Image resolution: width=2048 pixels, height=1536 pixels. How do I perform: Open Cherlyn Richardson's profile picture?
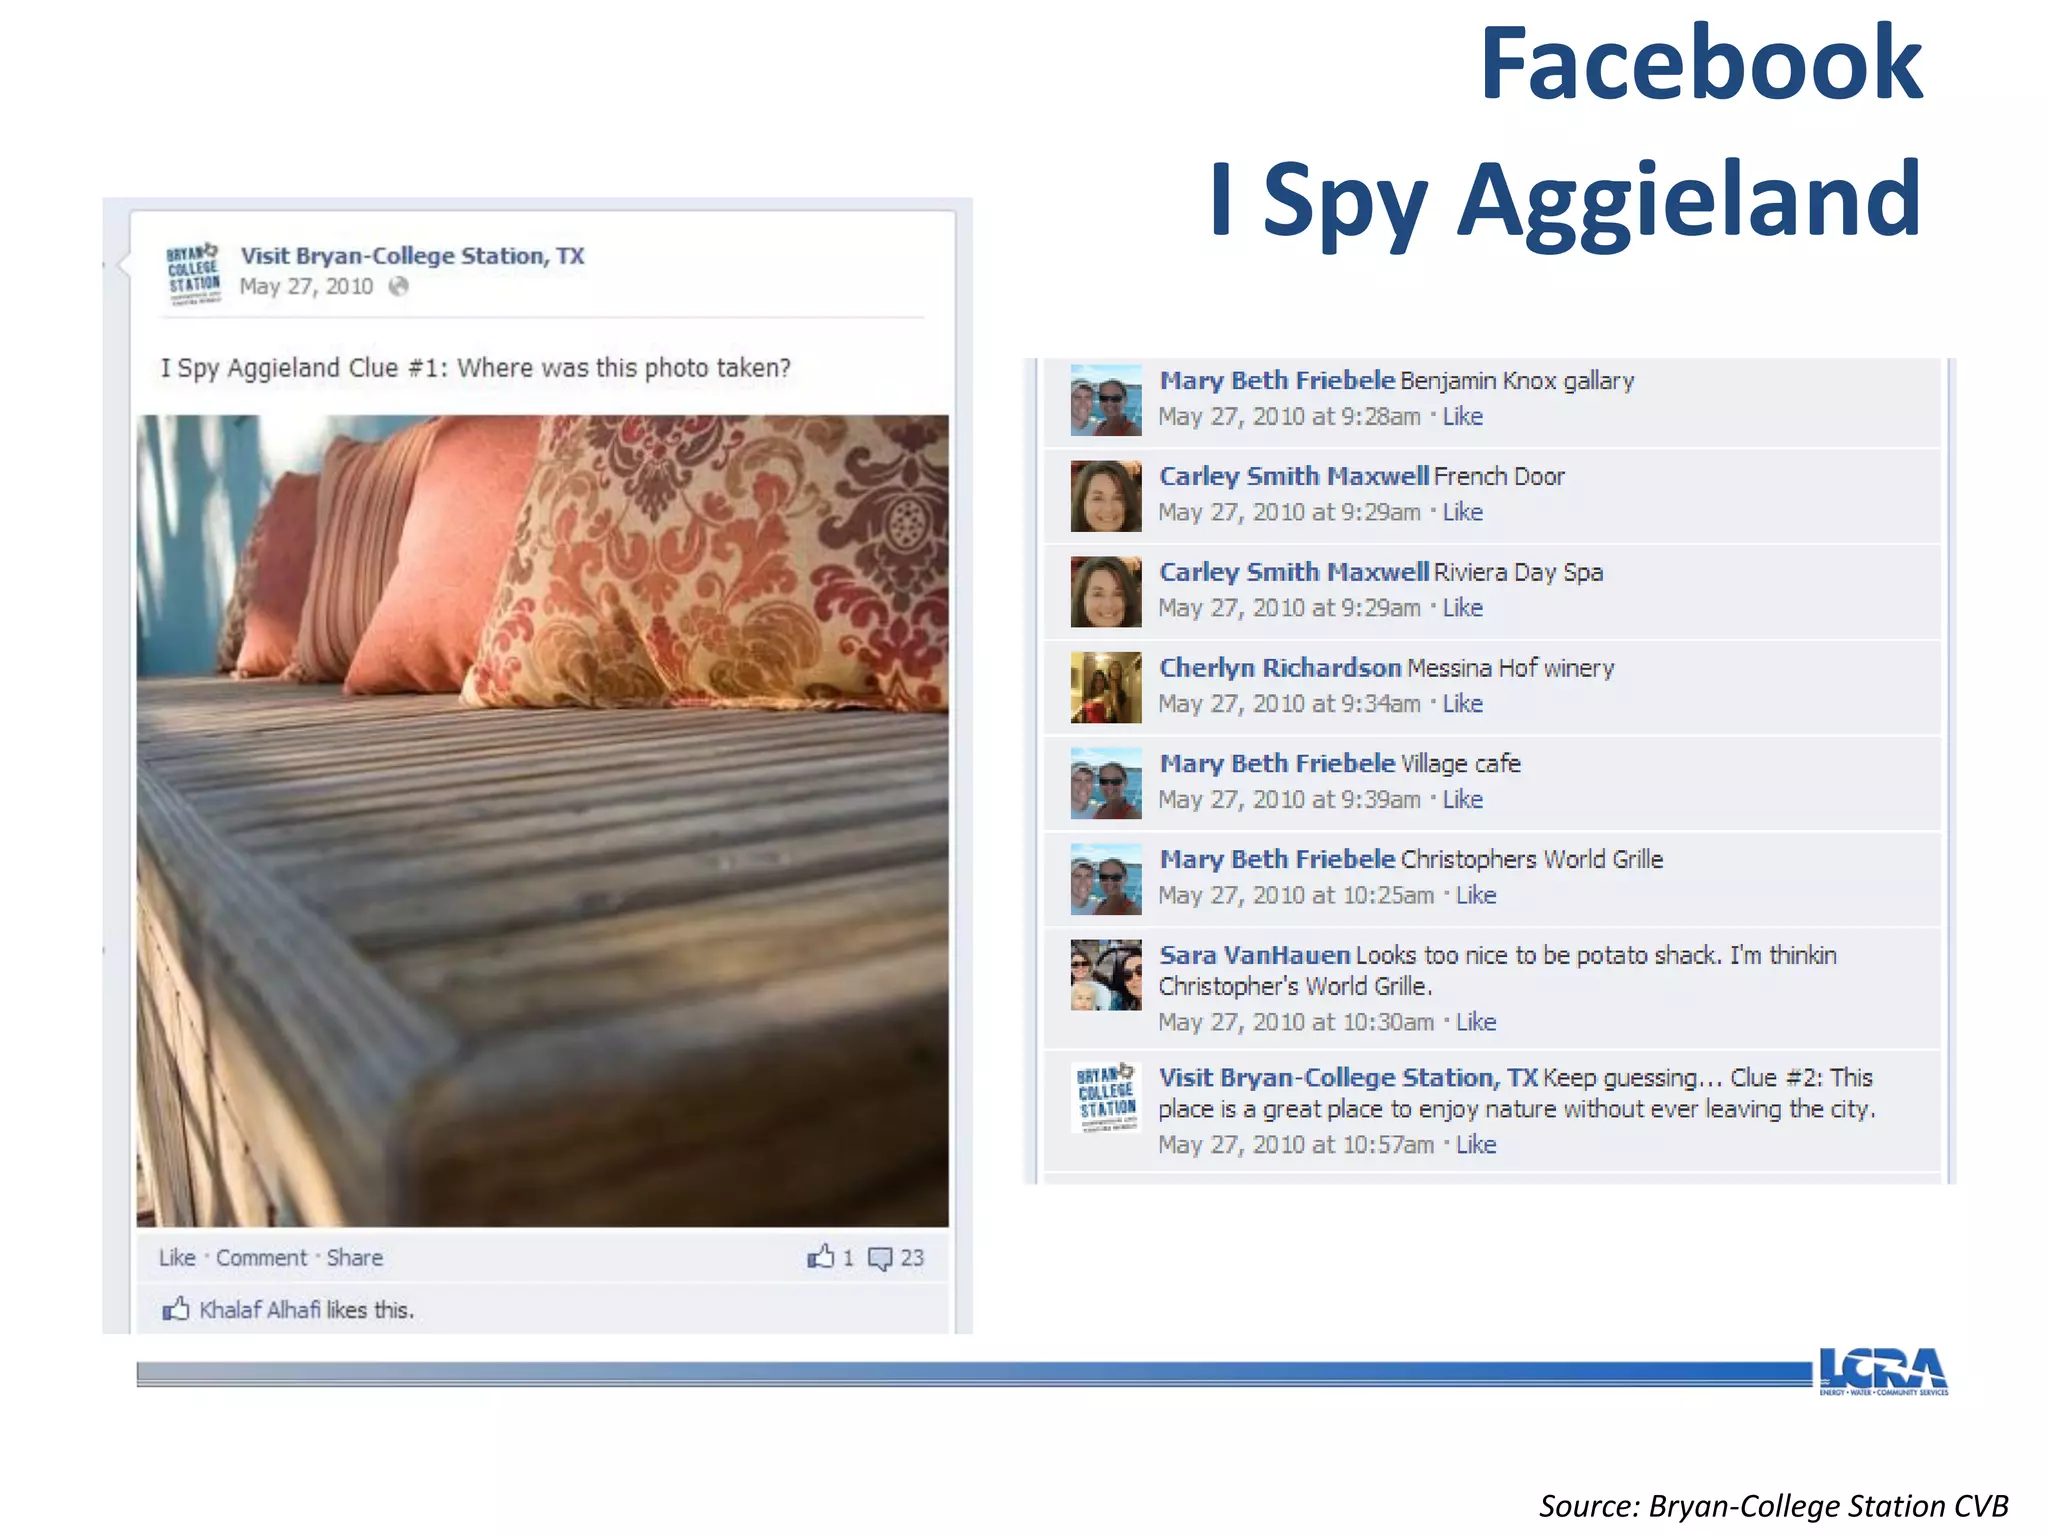[x=1105, y=688]
